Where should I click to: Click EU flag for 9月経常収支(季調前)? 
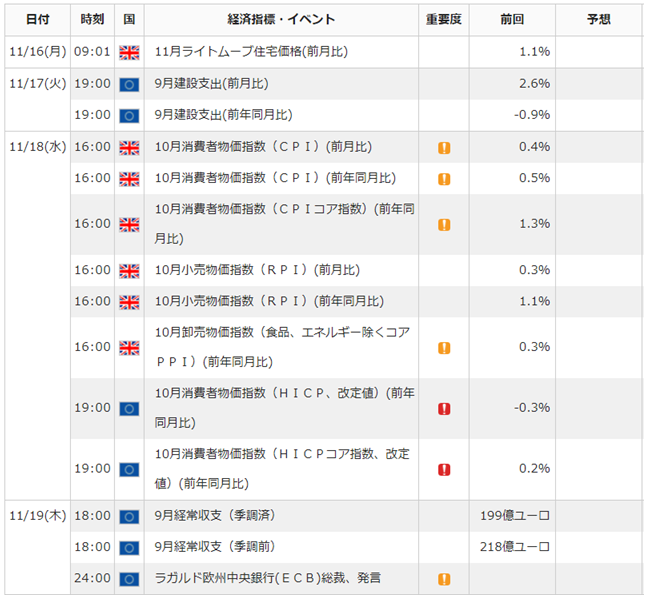tap(129, 548)
